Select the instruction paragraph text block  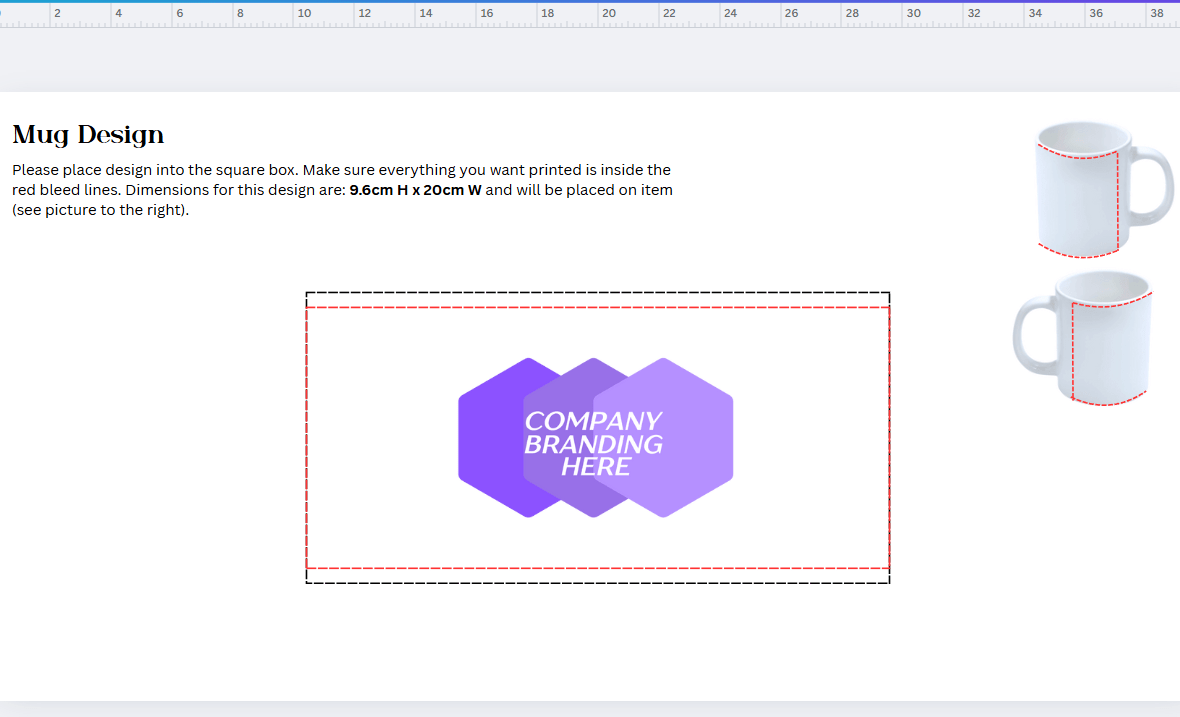tap(340, 190)
